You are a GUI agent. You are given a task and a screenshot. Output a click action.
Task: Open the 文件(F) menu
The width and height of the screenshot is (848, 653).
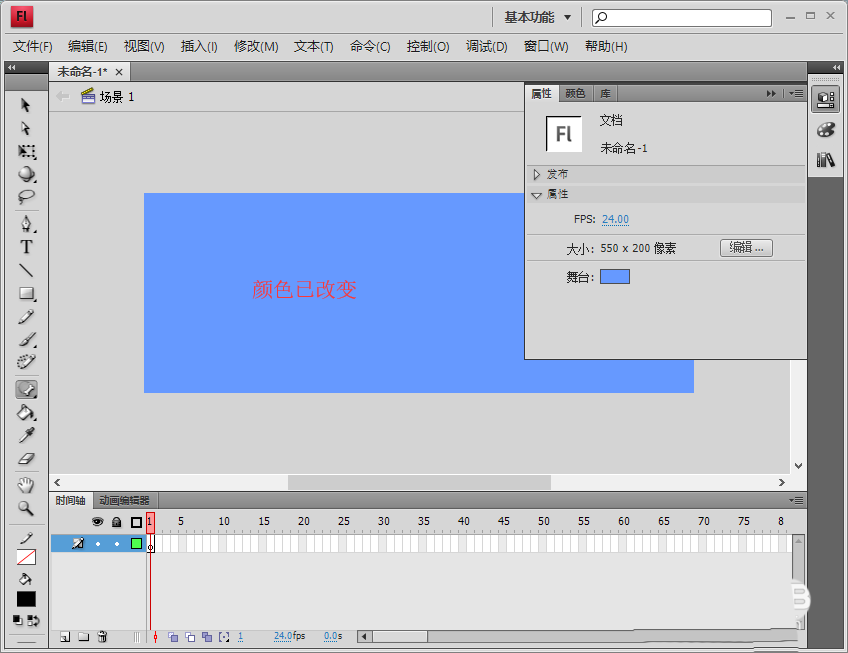coord(32,47)
